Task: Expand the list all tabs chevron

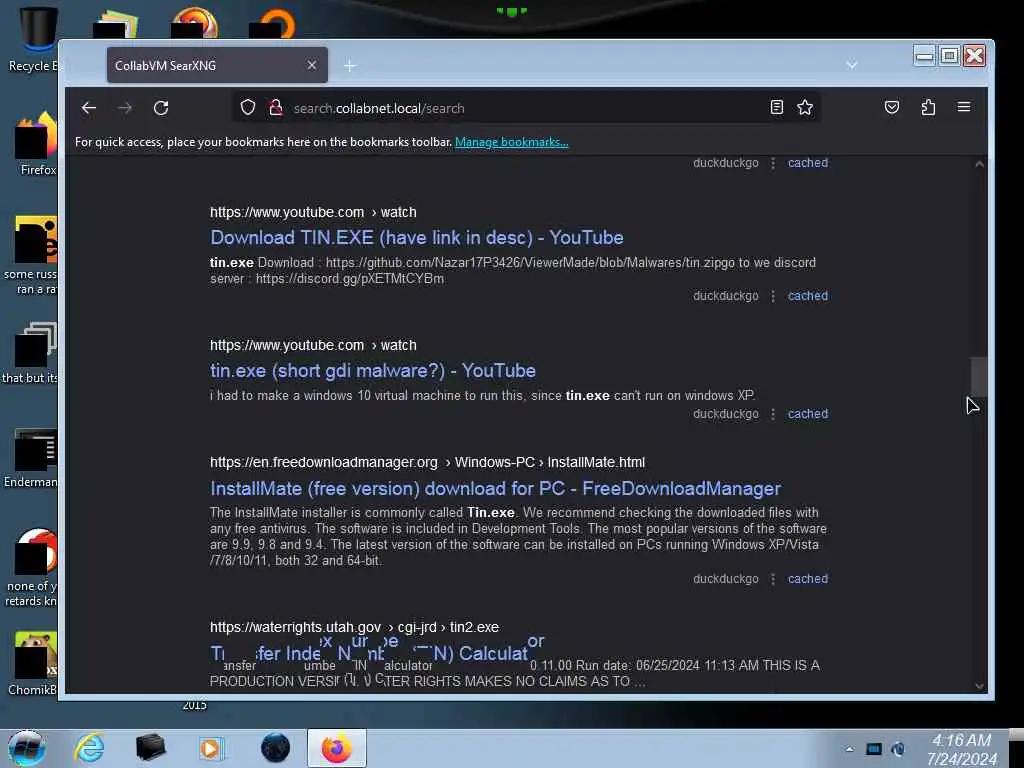Action: pyautogui.click(x=852, y=65)
